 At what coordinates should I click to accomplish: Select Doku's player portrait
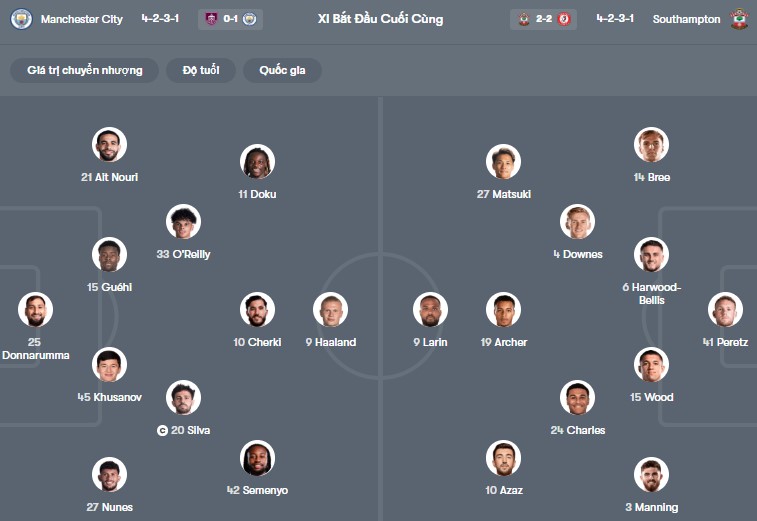click(x=257, y=162)
